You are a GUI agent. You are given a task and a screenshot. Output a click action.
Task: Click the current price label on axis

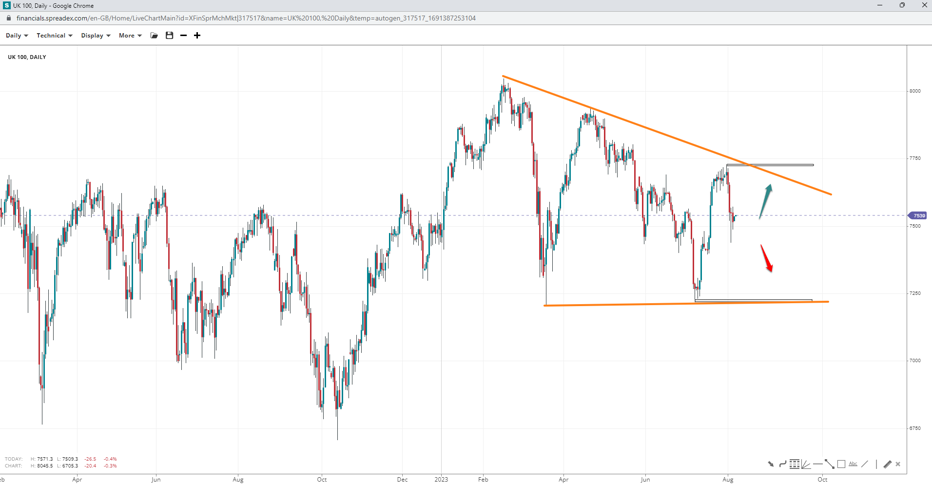click(918, 216)
